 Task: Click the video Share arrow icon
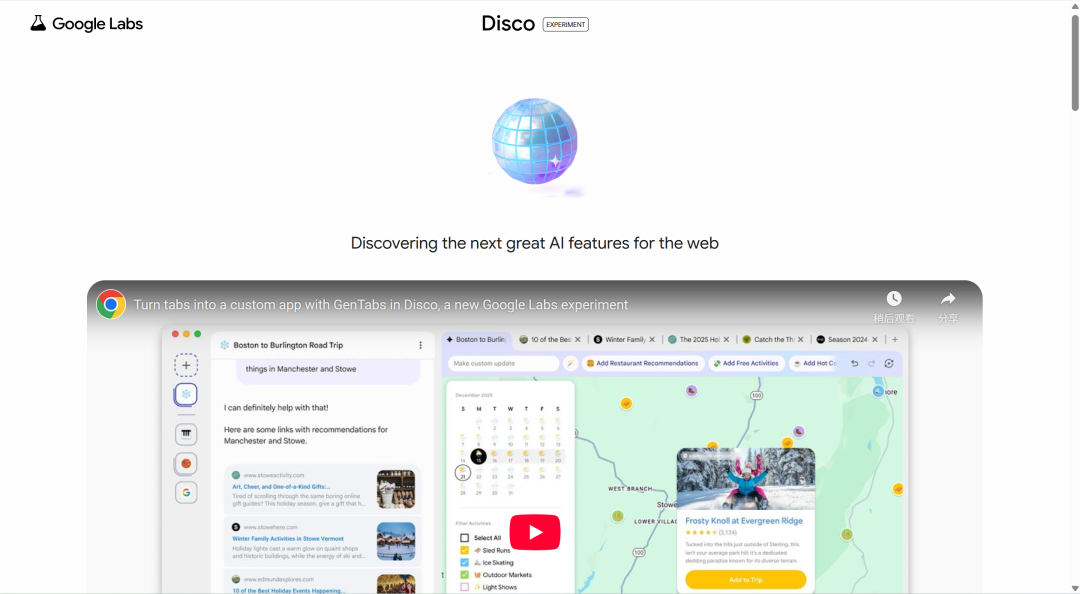coord(947,299)
